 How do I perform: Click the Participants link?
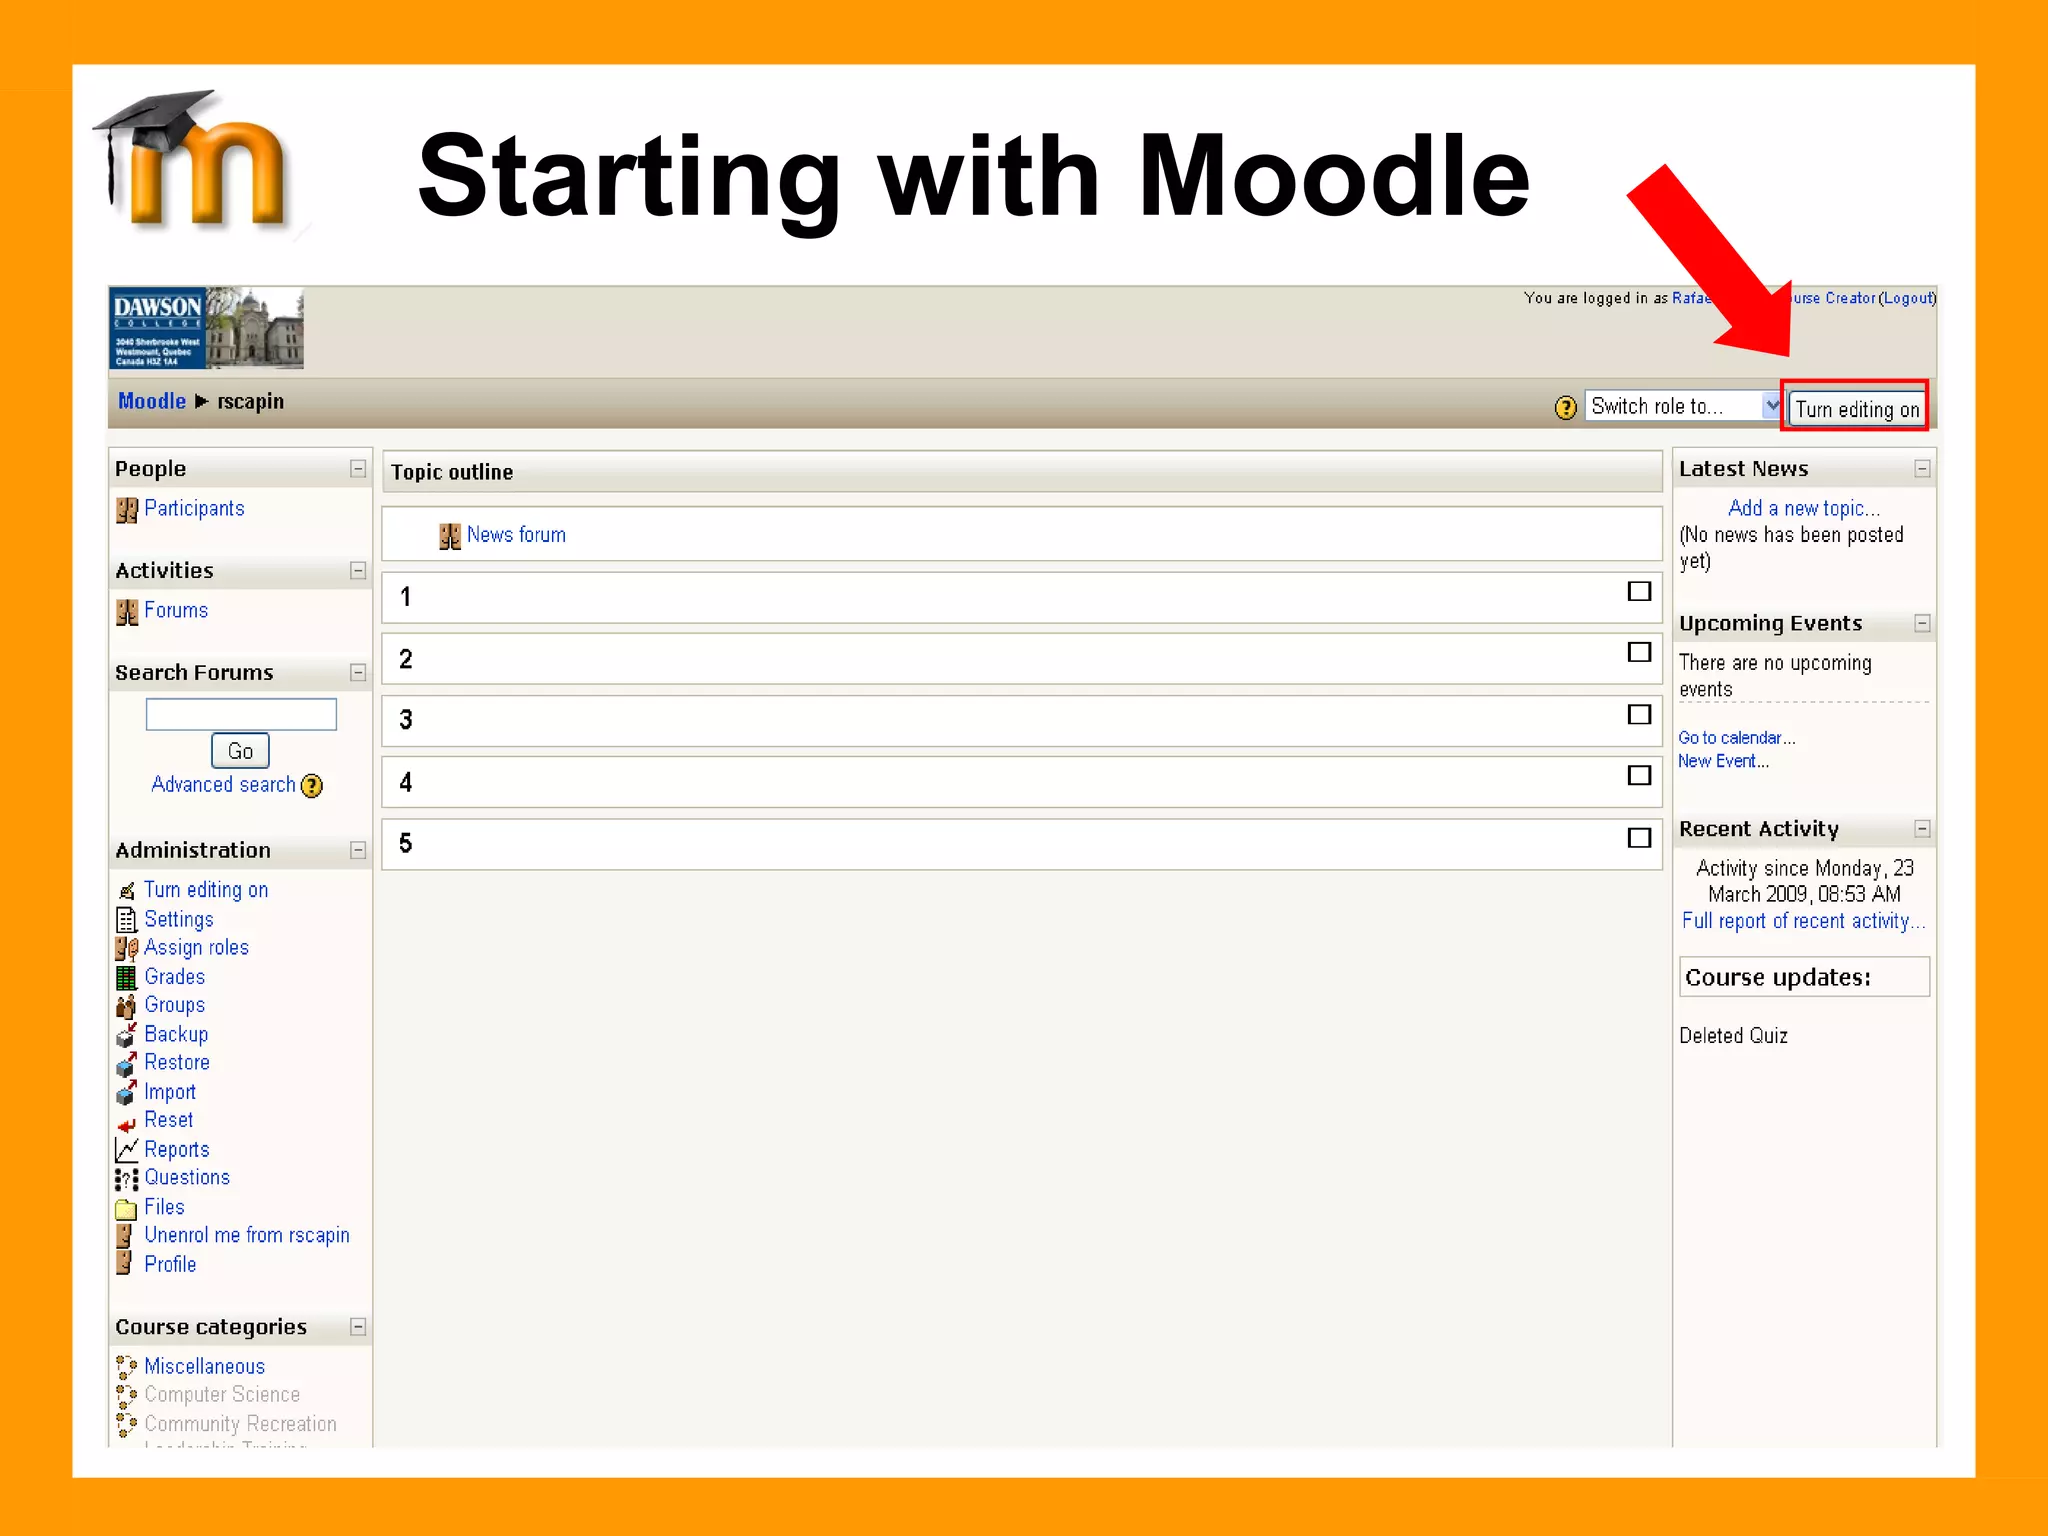[194, 509]
